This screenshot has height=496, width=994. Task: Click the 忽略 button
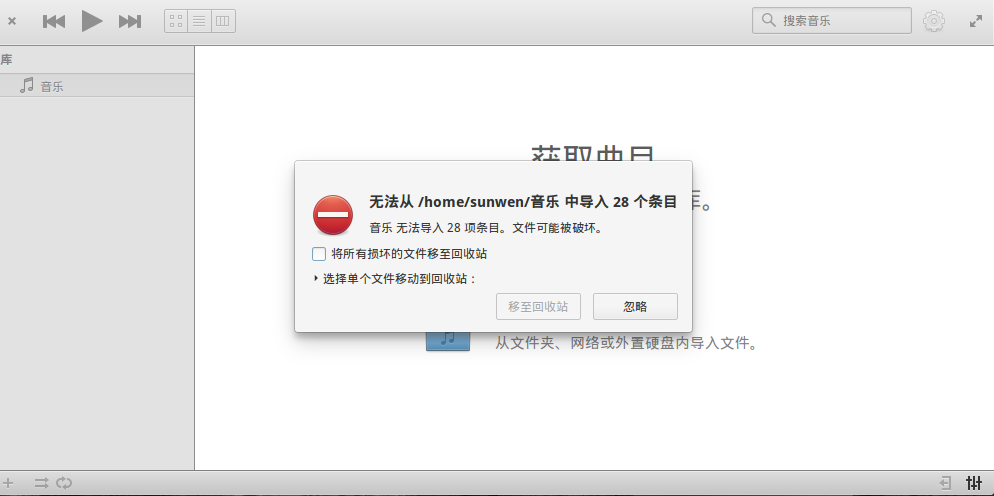coord(635,306)
